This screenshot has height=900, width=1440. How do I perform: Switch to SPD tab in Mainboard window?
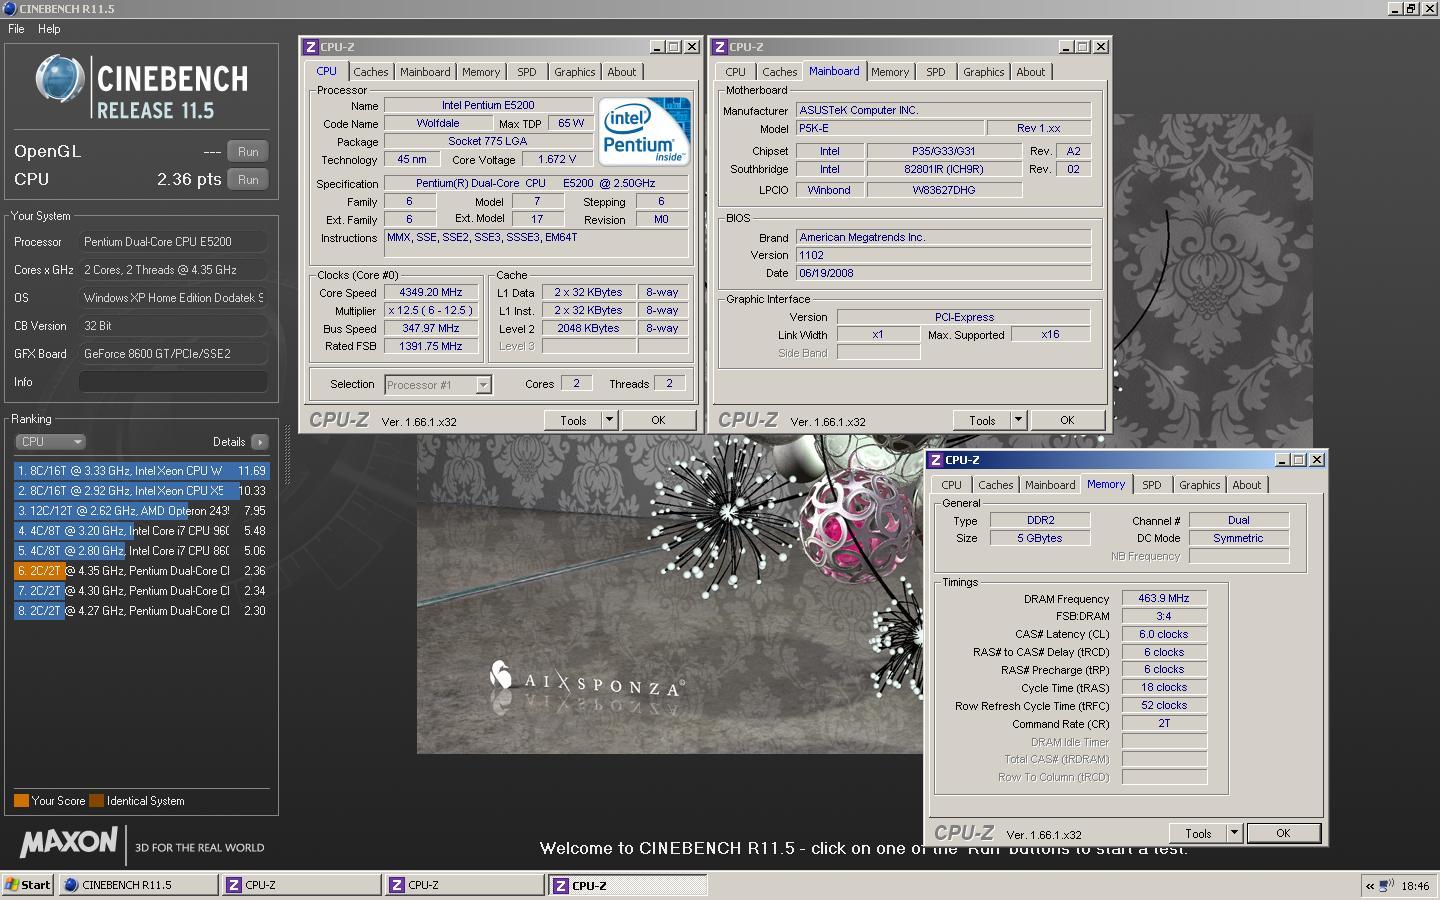[935, 72]
